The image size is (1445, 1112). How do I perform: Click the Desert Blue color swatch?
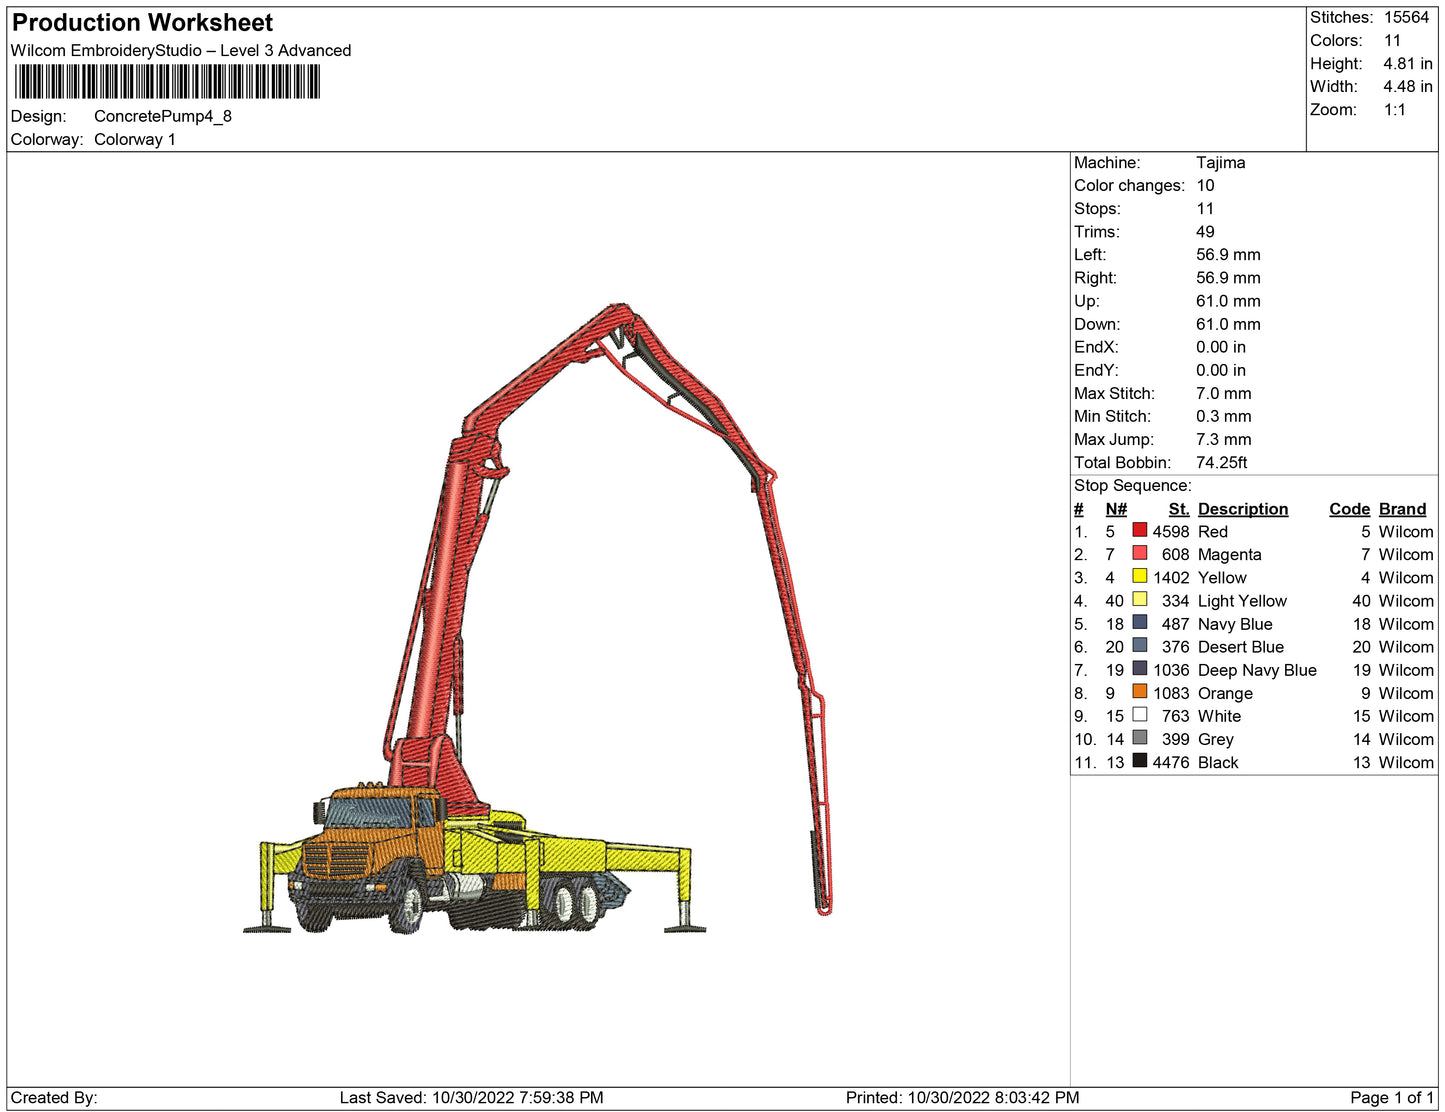[x=1139, y=645]
